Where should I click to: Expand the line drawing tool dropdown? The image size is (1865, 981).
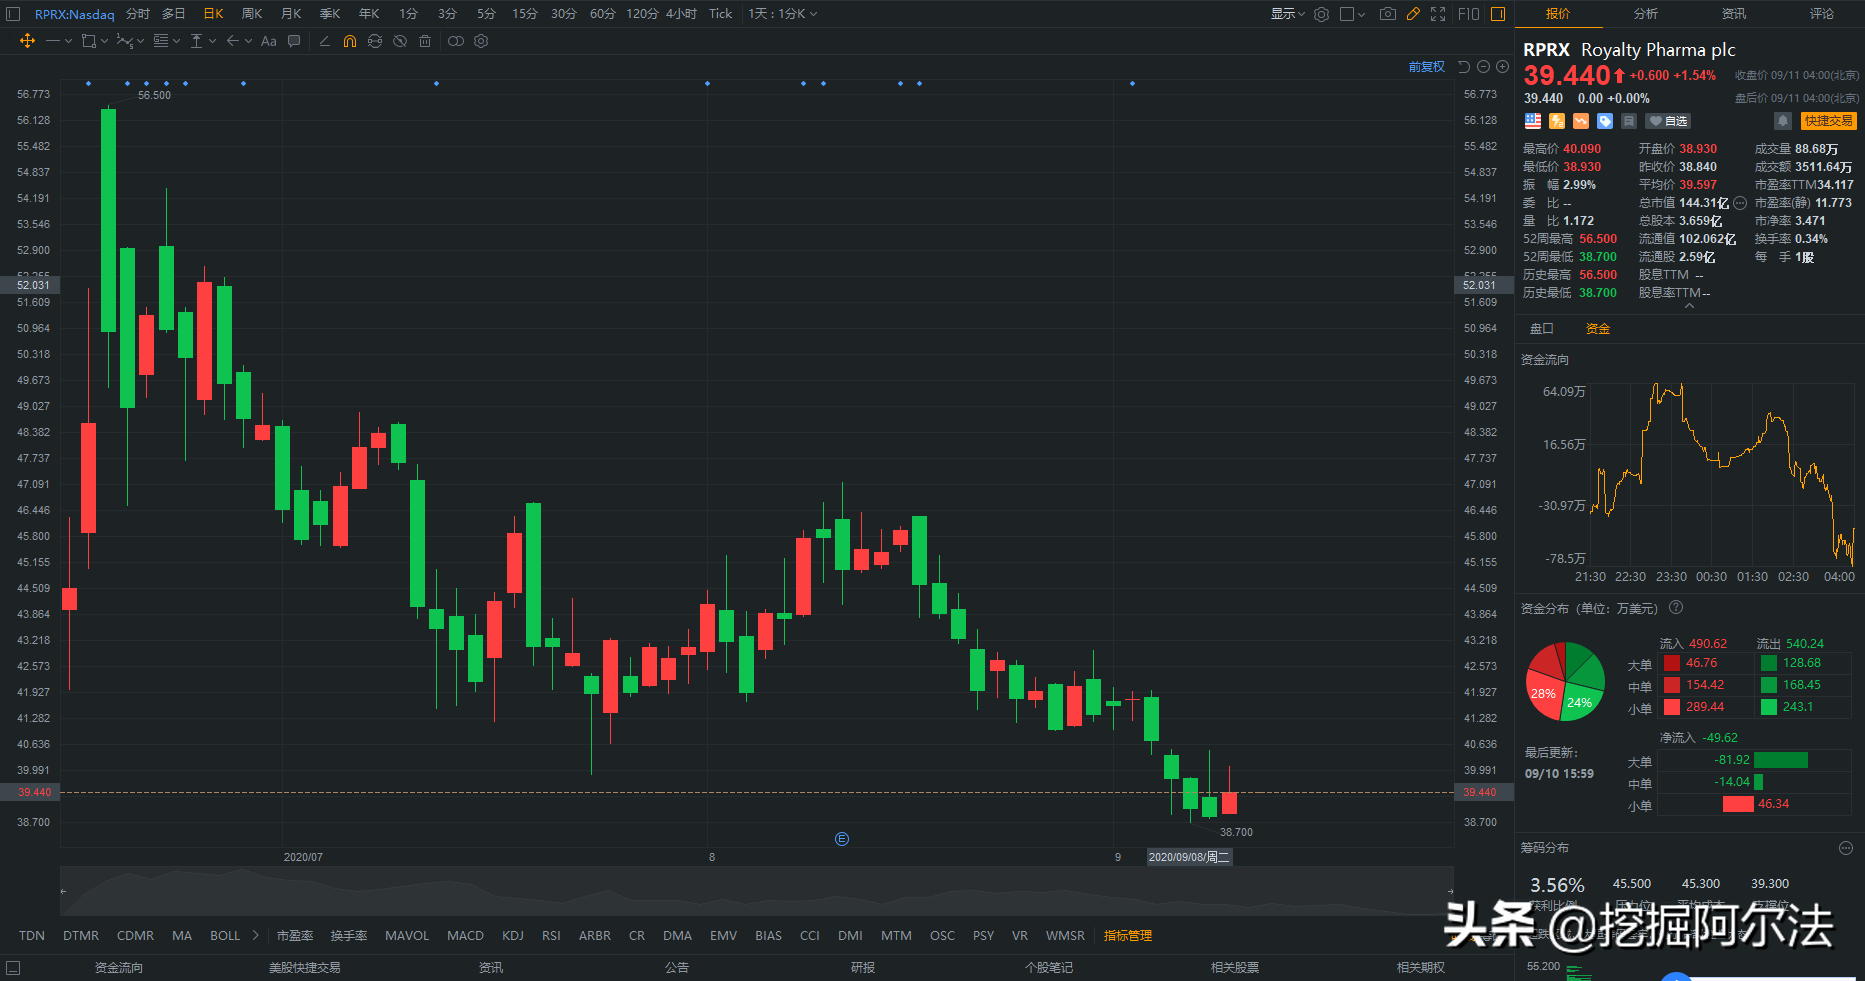(x=68, y=41)
